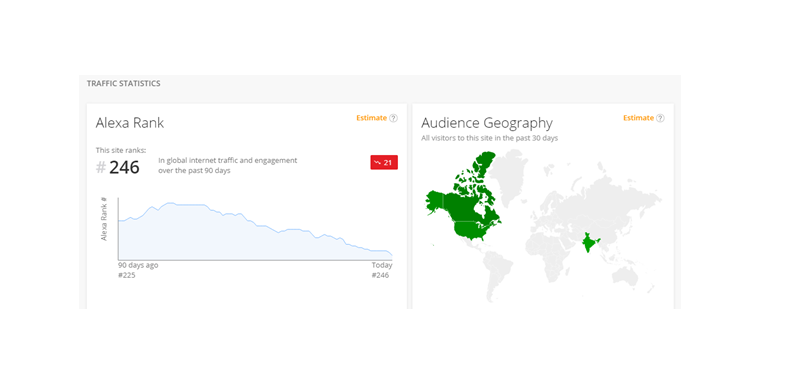
Task: Click the 90 days ago axis label
Action: [138, 266]
